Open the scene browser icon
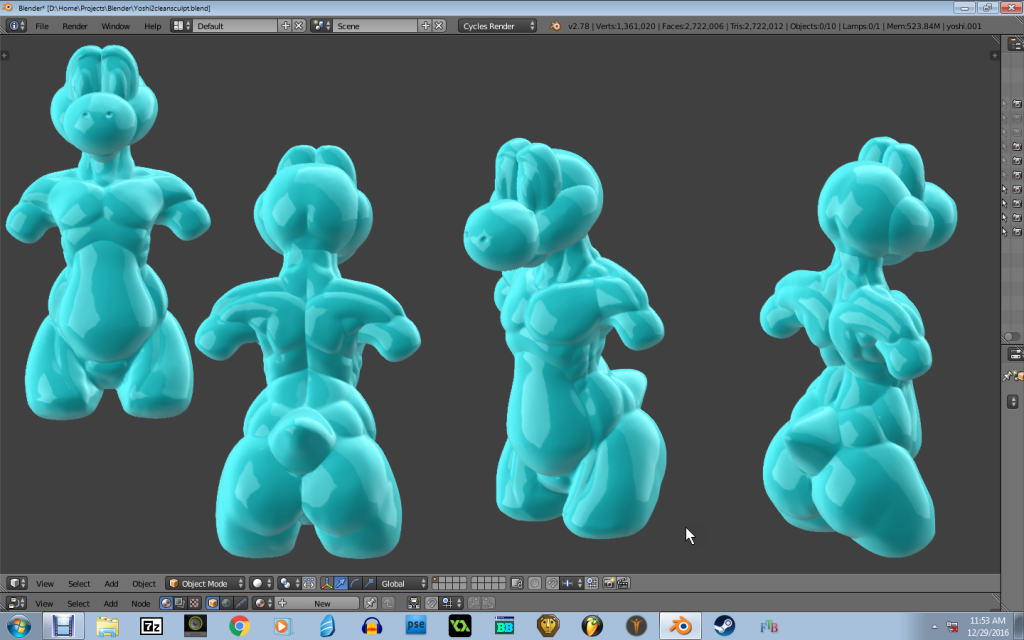 click(320, 25)
